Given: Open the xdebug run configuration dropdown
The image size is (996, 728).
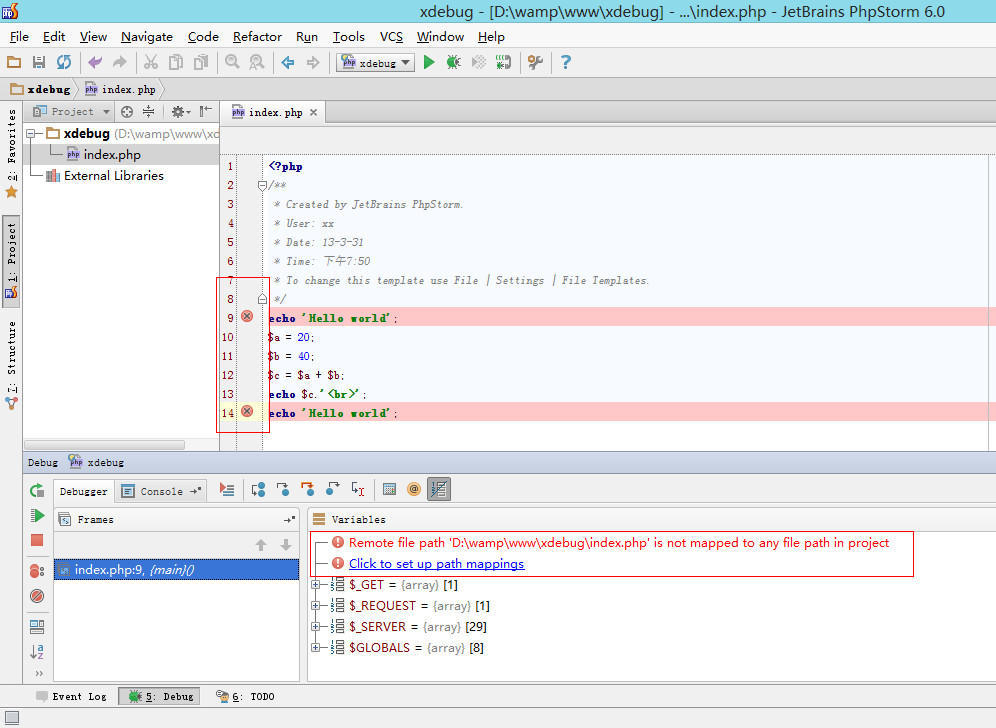Looking at the screenshot, I should [x=375, y=62].
